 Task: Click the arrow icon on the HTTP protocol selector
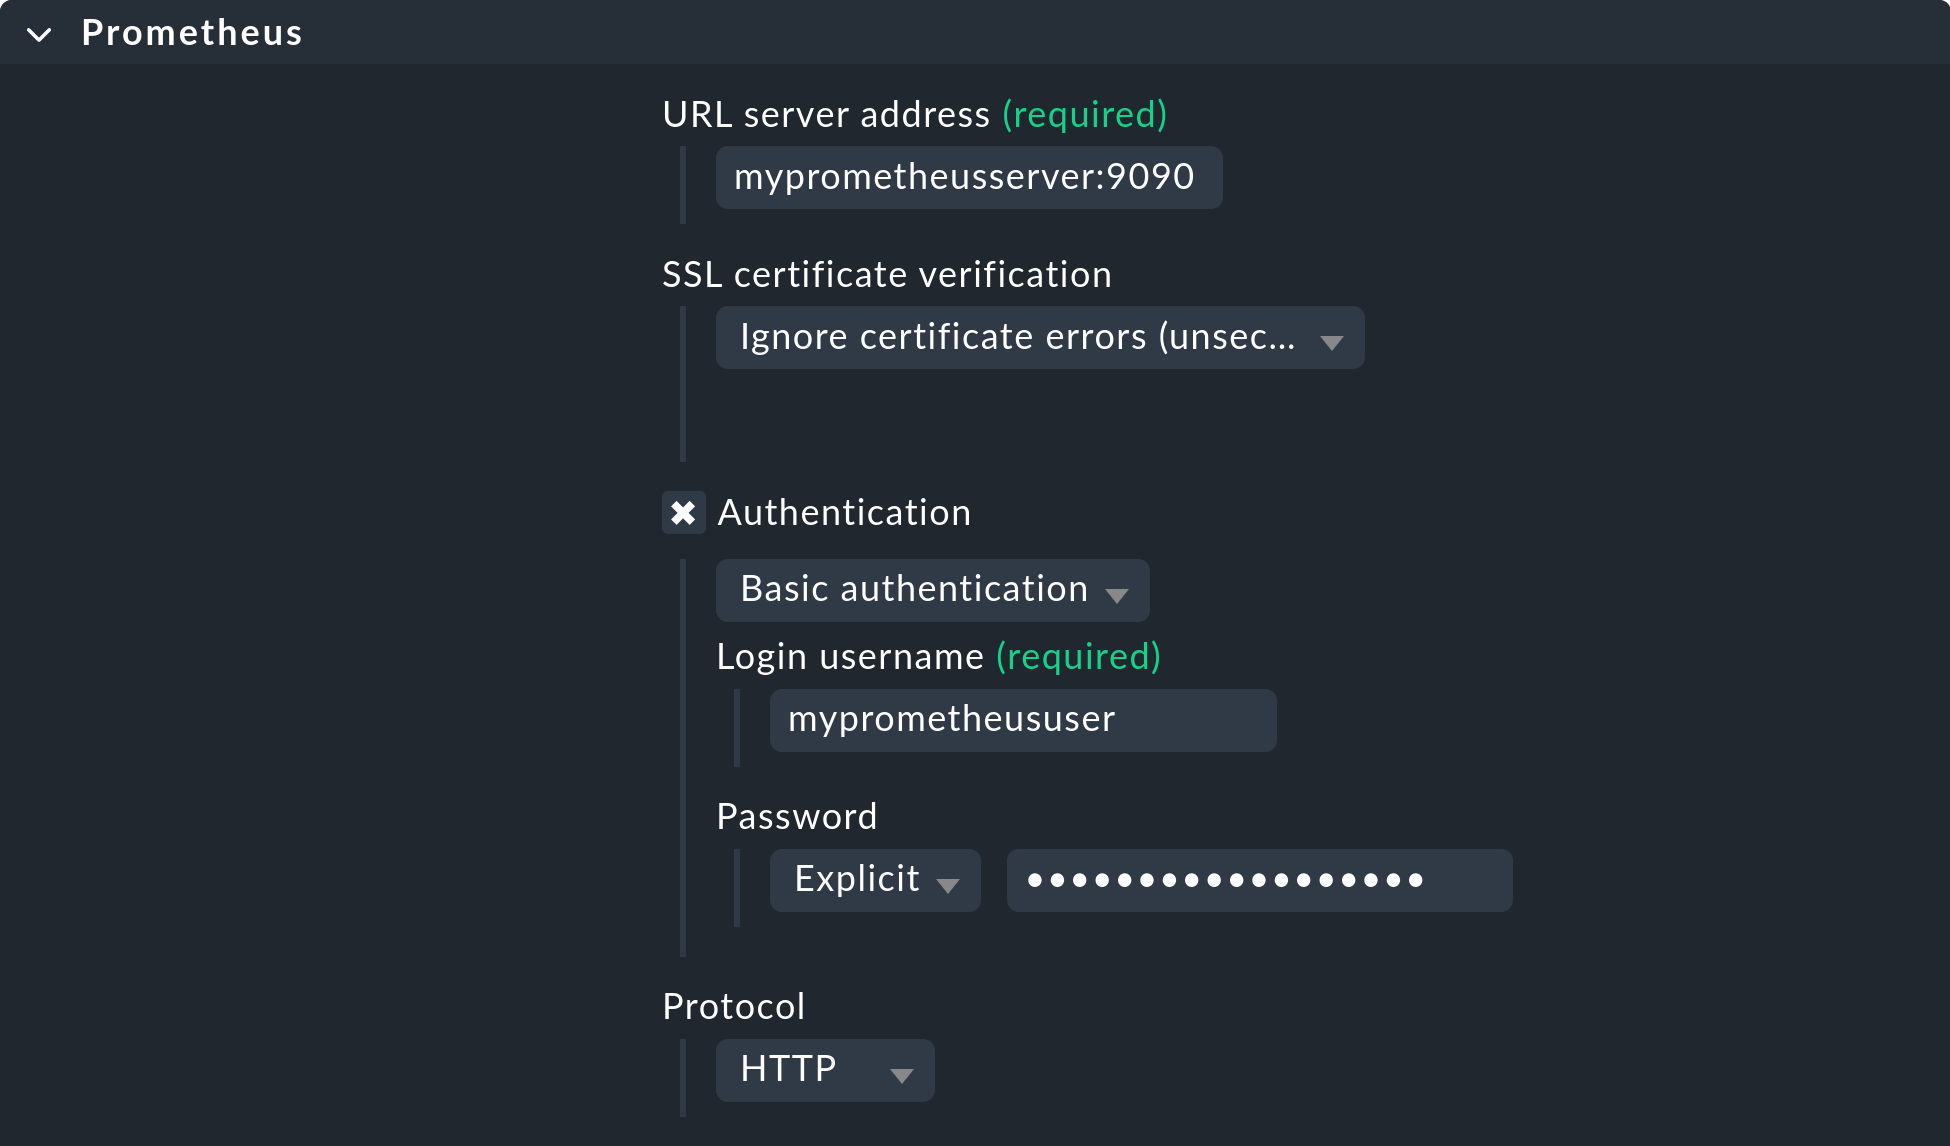click(x=903, y=1073)
